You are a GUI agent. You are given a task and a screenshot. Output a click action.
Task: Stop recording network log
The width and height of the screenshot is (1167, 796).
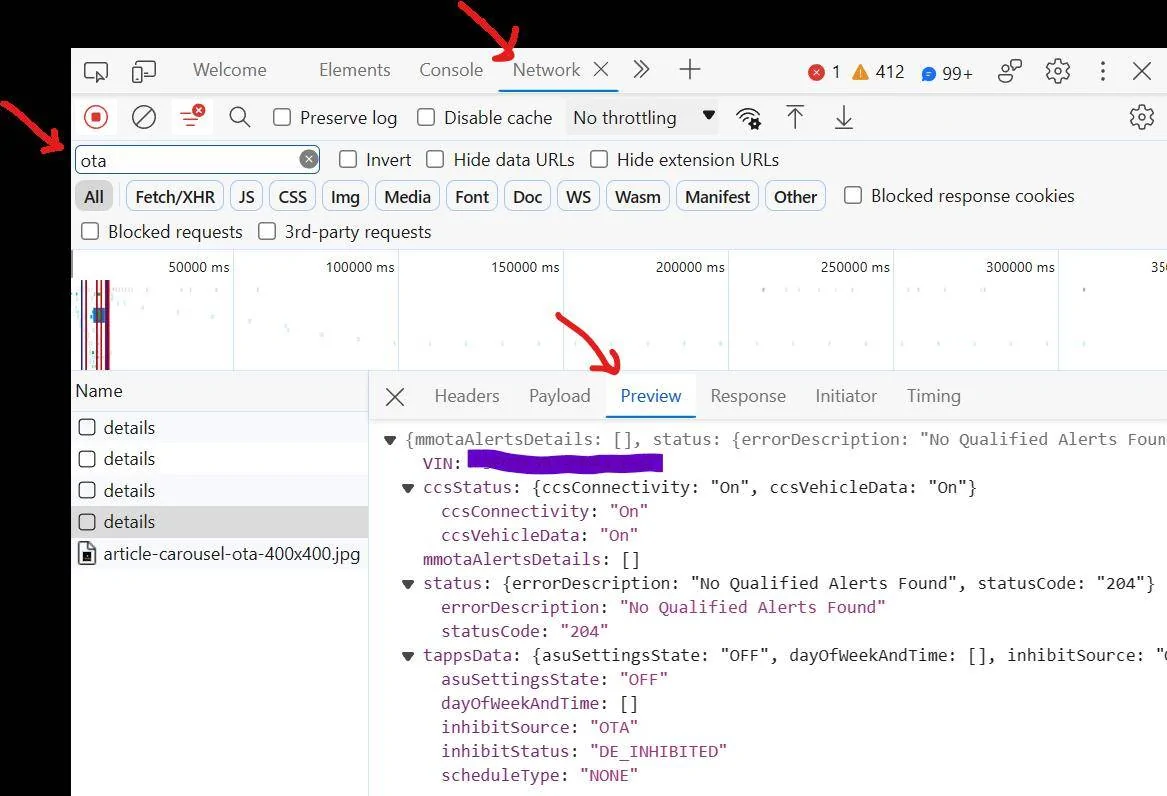pos(95,117)
